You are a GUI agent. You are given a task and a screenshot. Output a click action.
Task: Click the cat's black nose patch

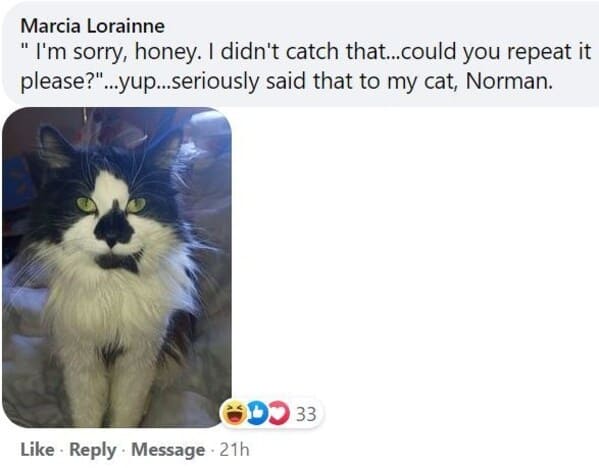pyautogui.click(x=114, y=226)
